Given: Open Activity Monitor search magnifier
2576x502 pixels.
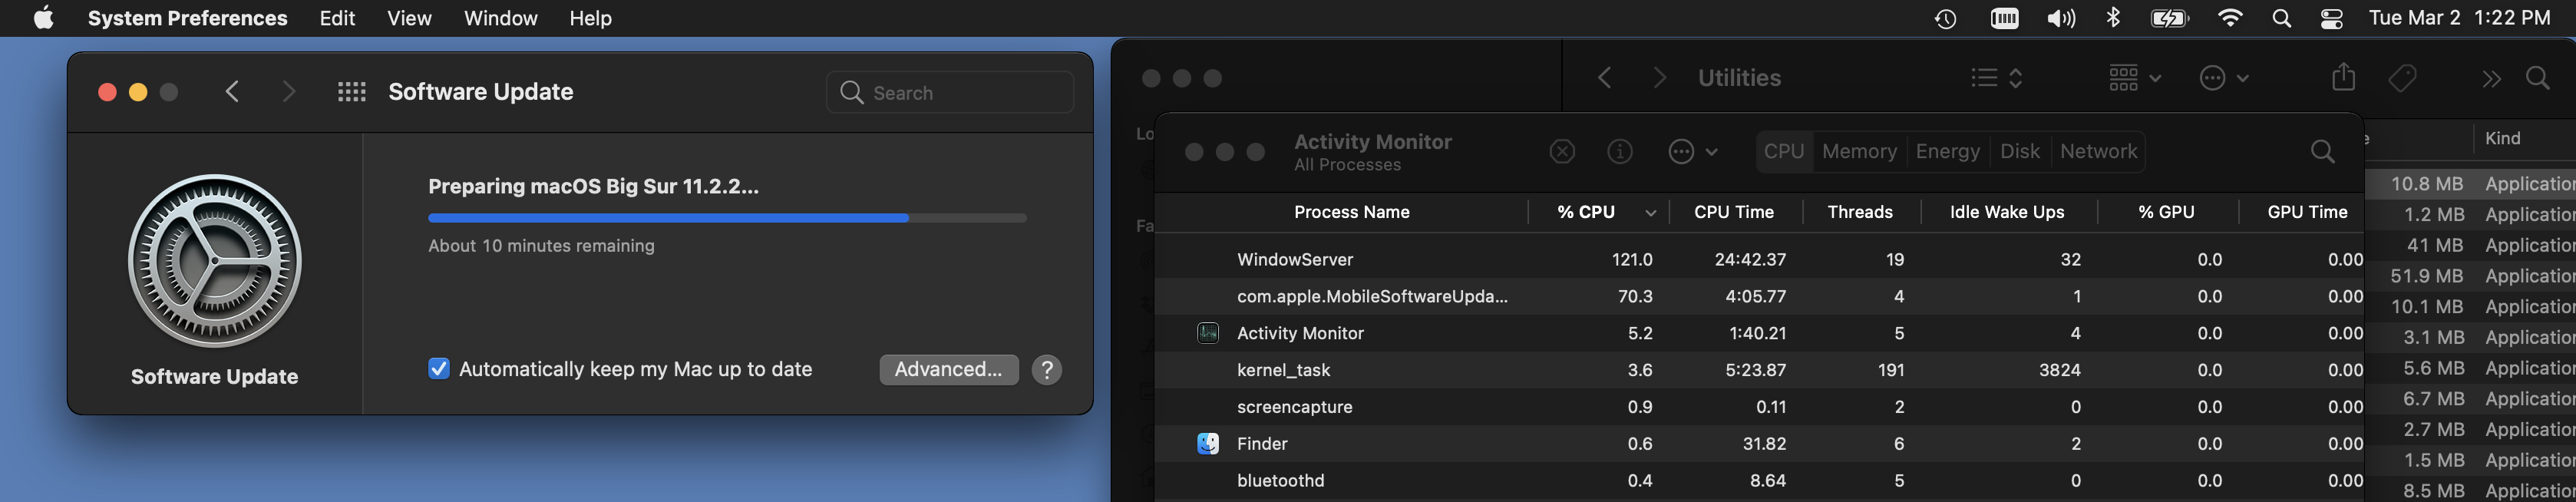Looking at the screenshot, I should [x=2322, y=151].
